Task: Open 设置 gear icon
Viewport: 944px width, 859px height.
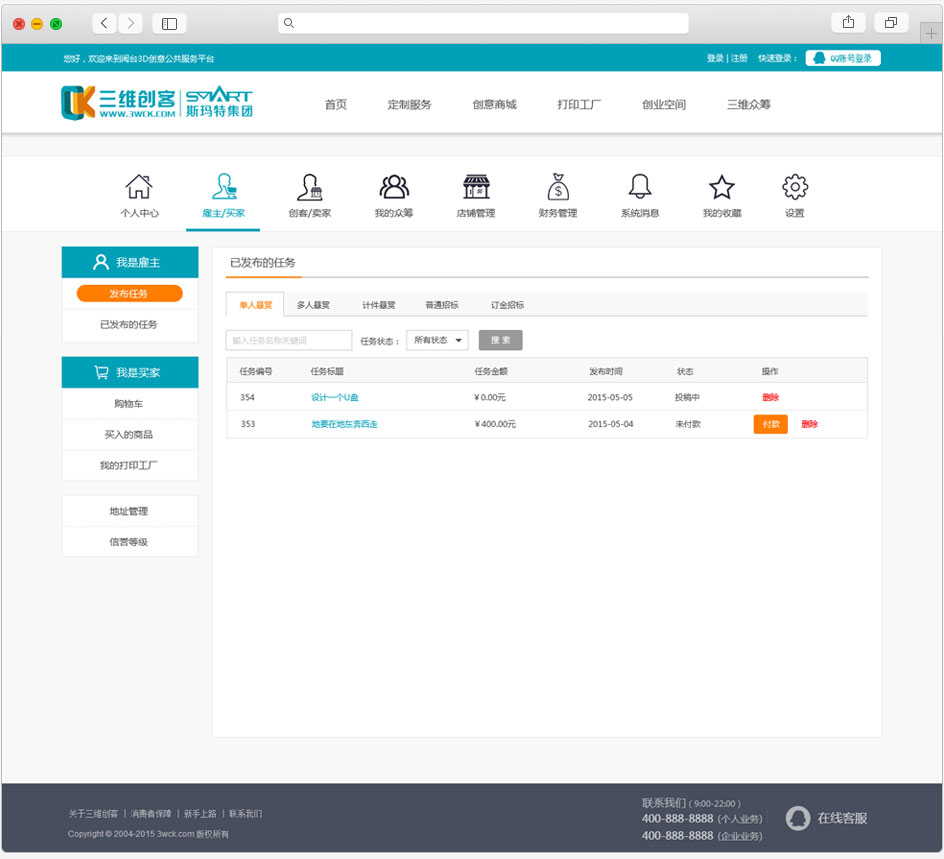Action: (x=794, y=188)
